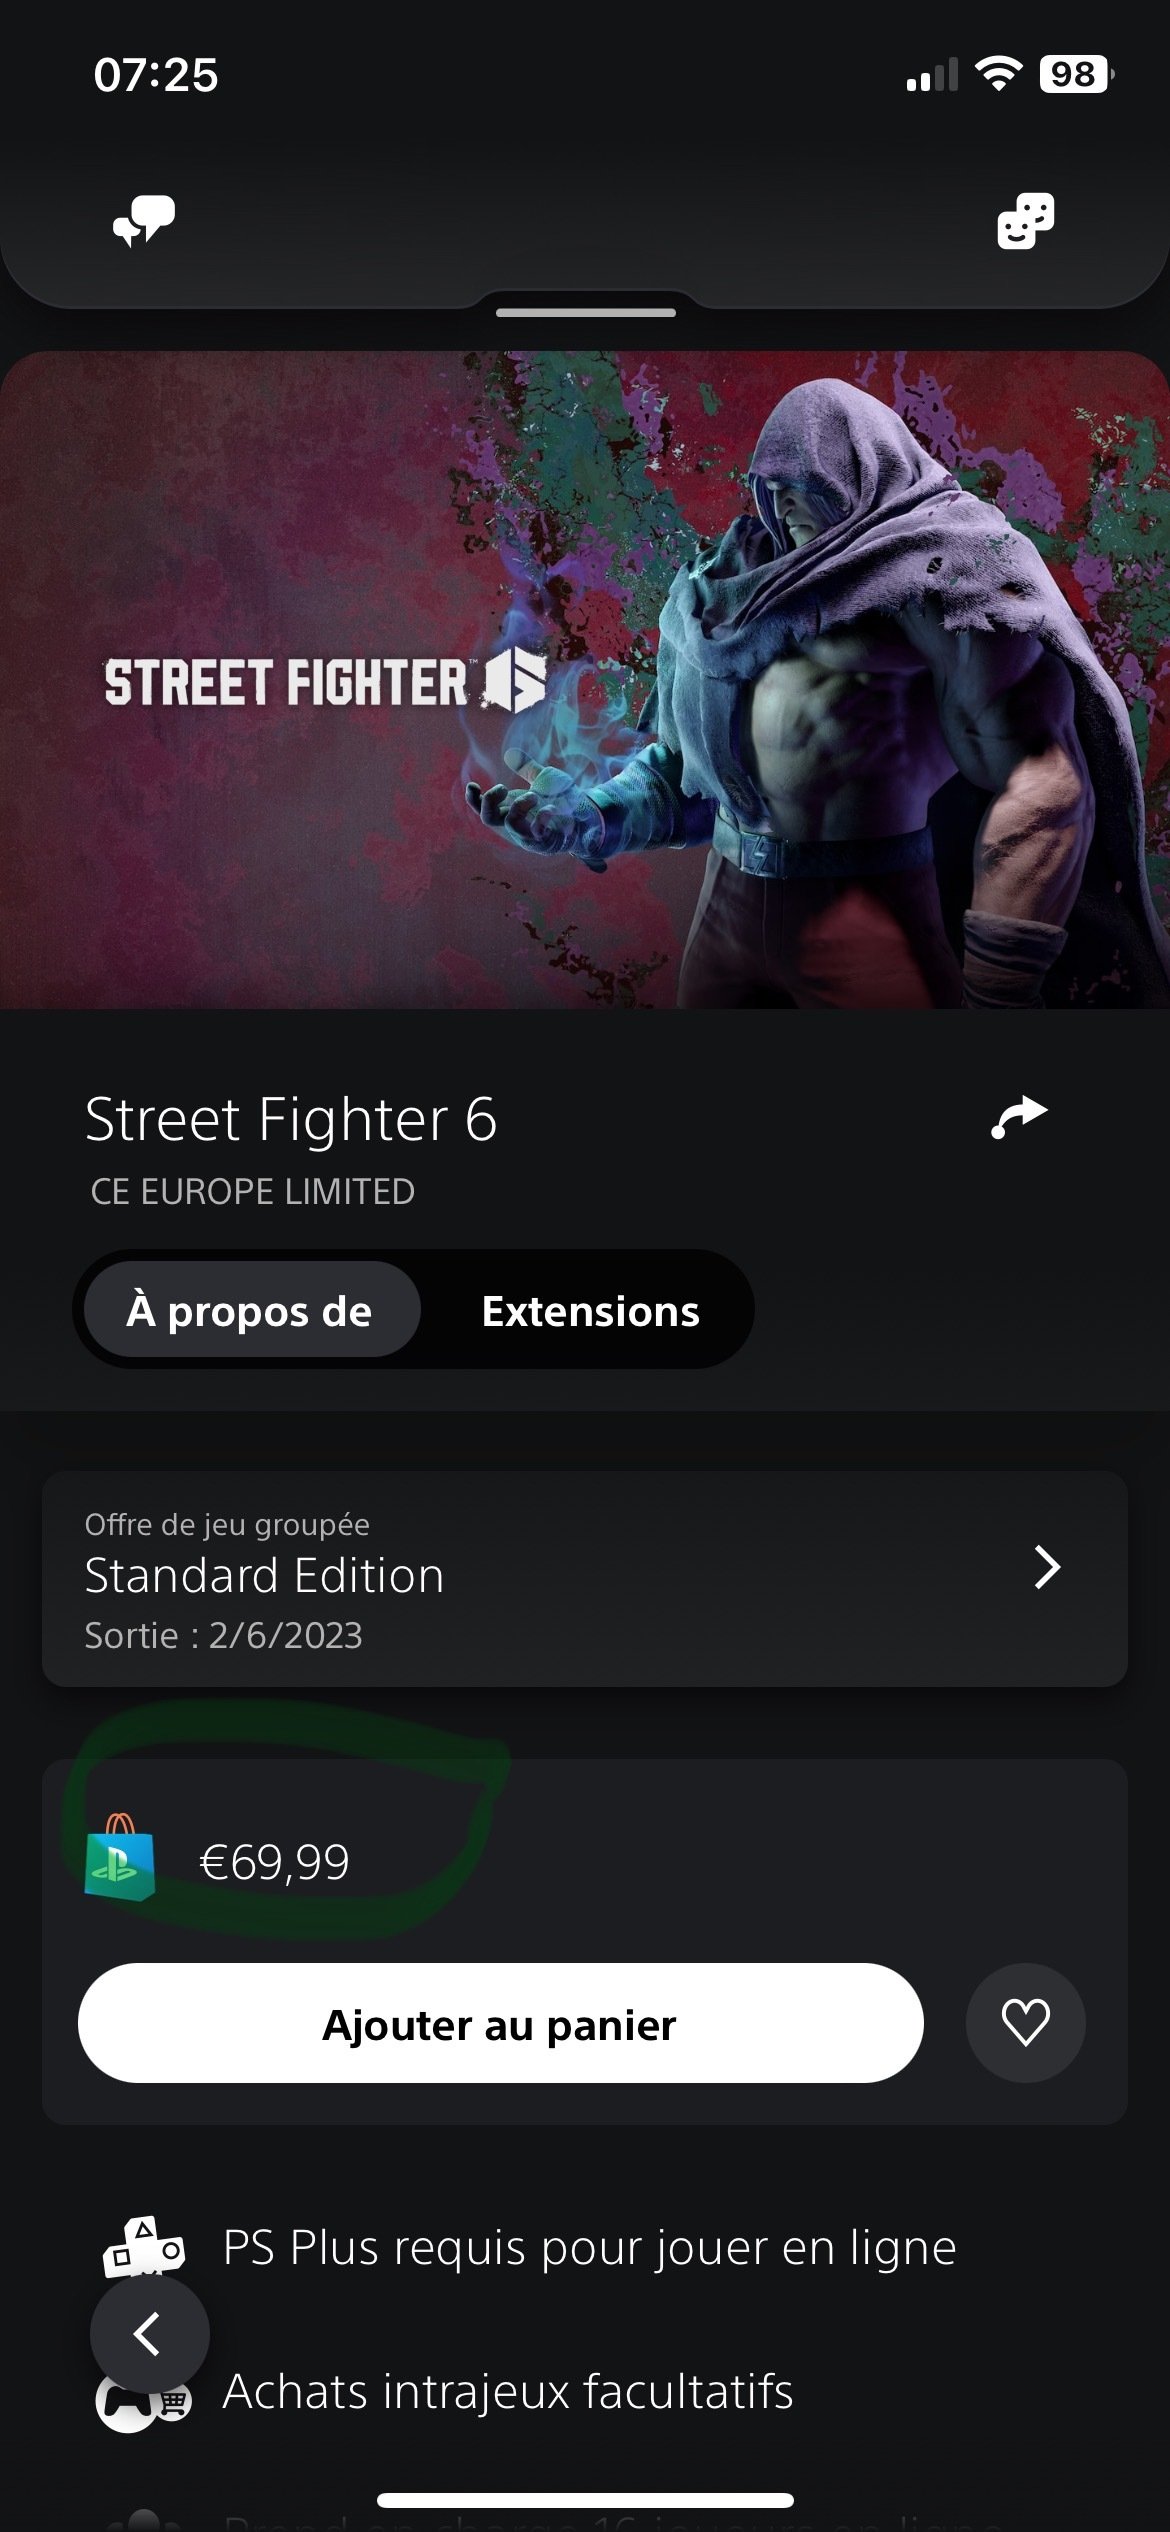Tap the battery indicator showing 98
The image size is (1170, 2532).
pyautogui.click(x=1077, y=74)
